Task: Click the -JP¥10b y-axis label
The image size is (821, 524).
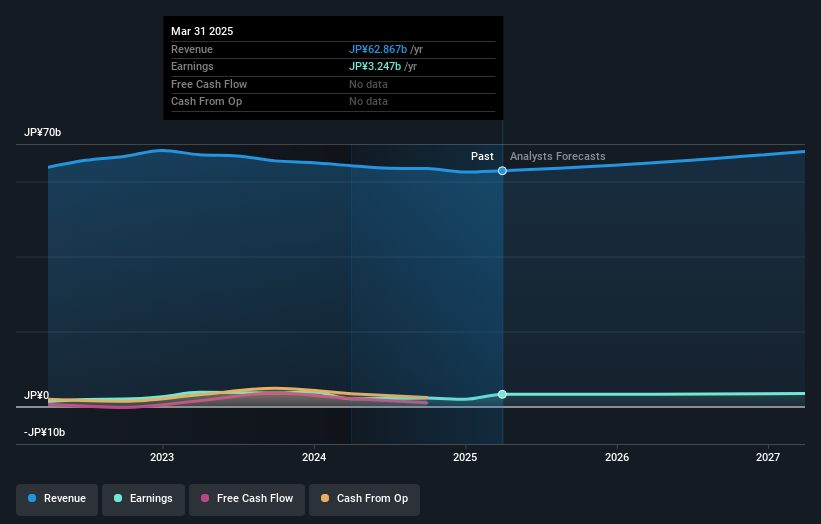Action: [45, 432]
